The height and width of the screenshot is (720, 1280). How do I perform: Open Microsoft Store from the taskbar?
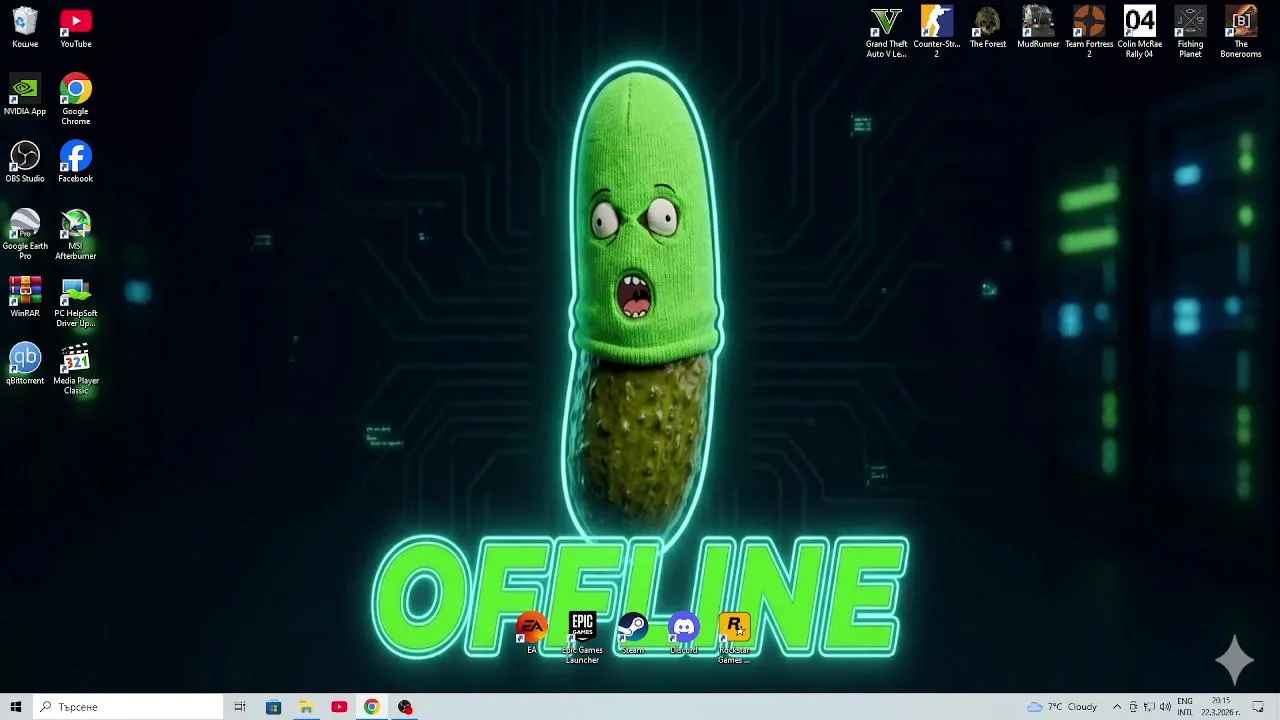pyautogui.click(x=273, y=707)
